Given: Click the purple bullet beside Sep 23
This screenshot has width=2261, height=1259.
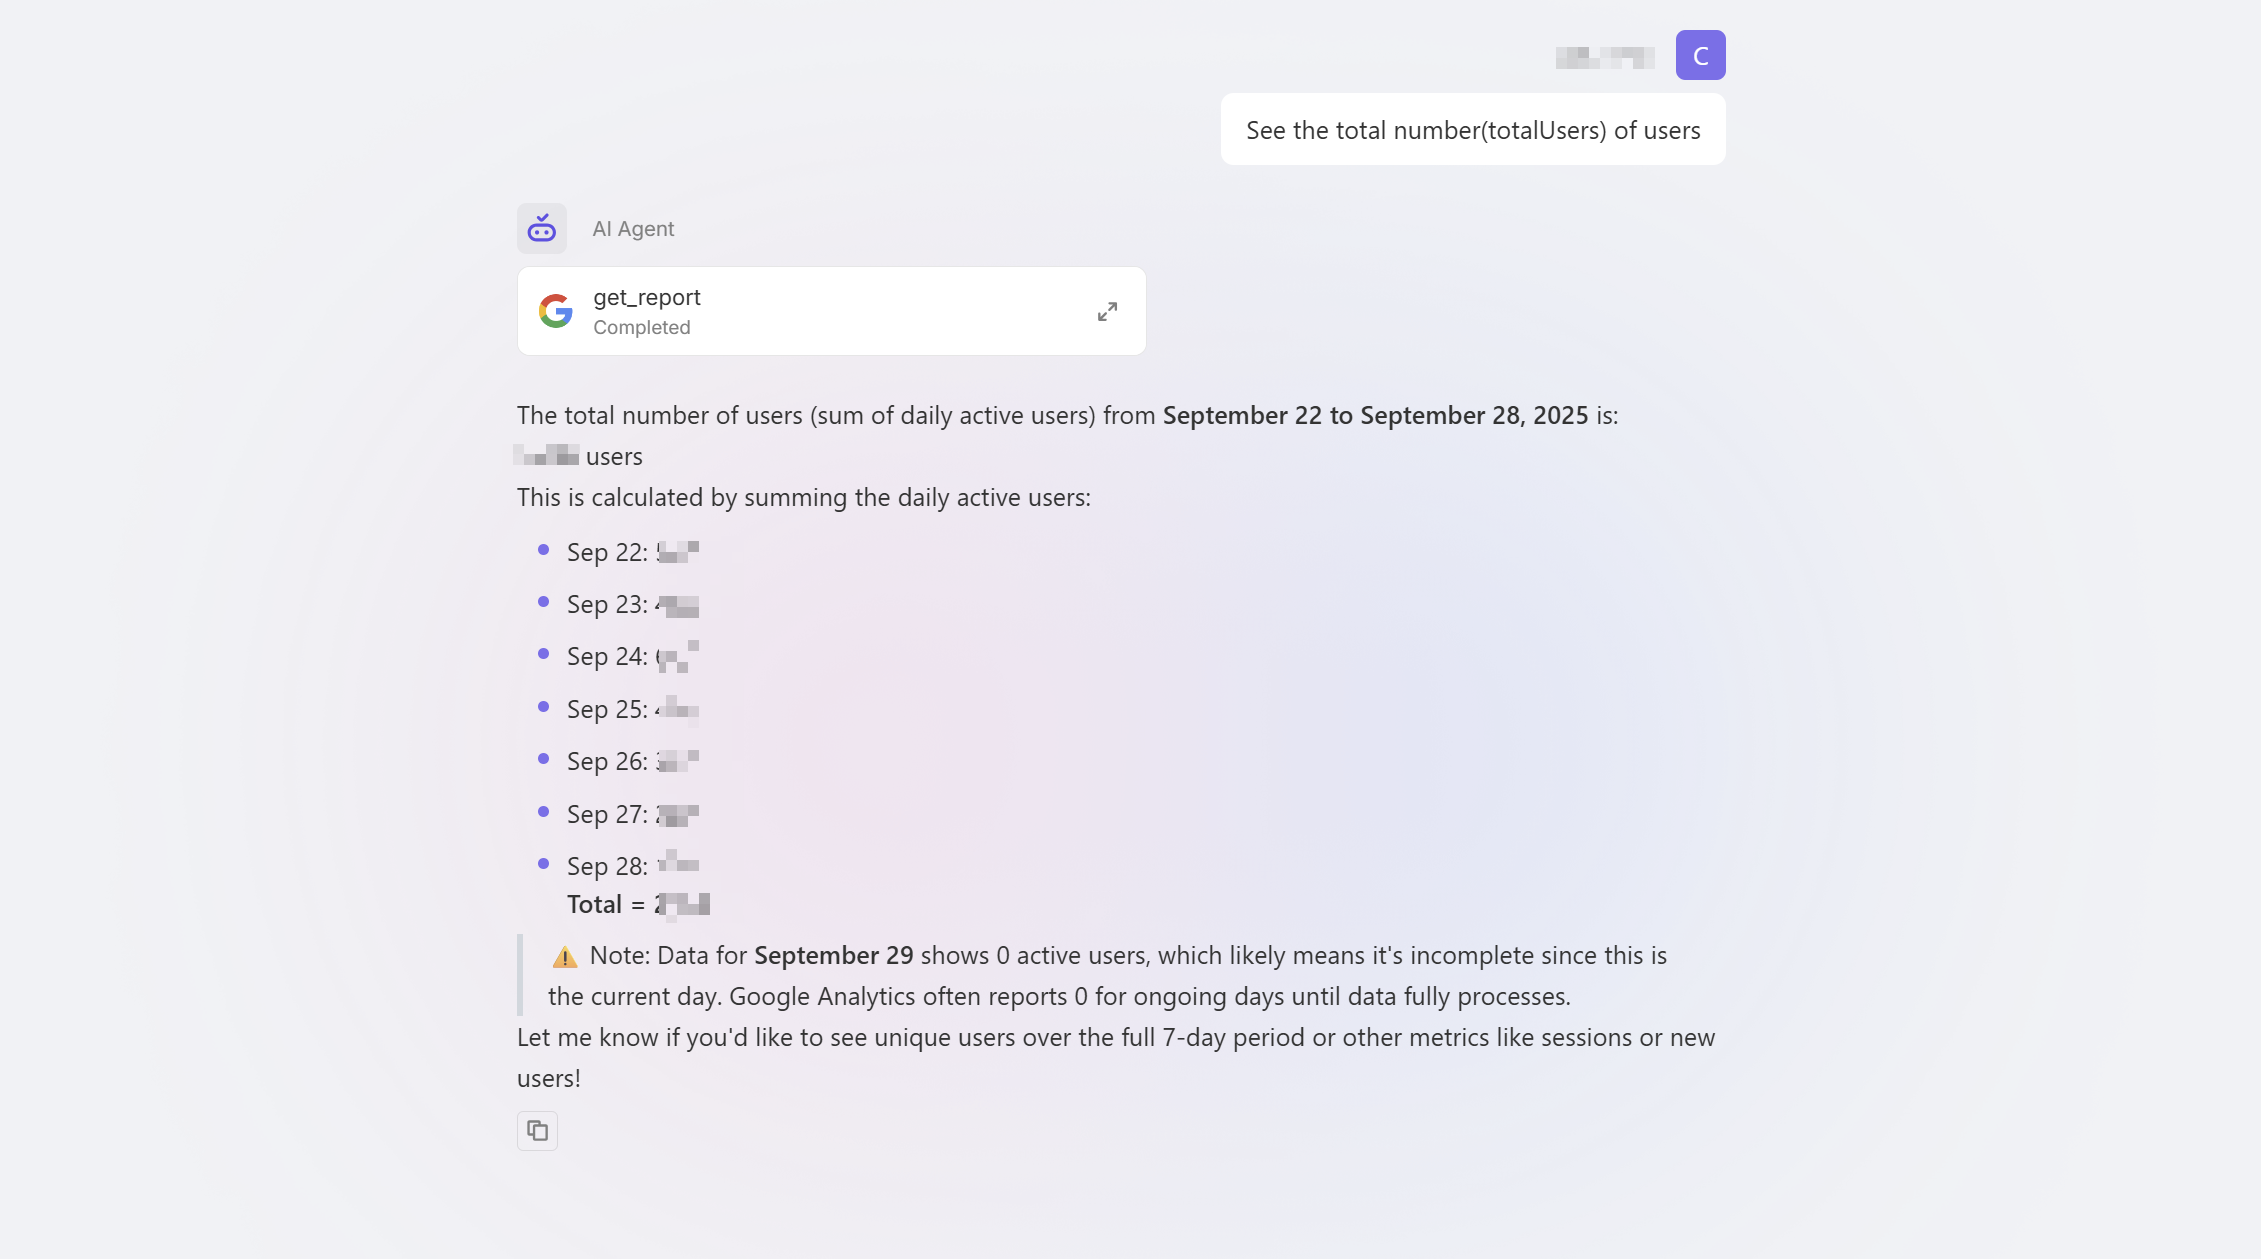Looking at the screenshot, I should (x=543, y=602).
